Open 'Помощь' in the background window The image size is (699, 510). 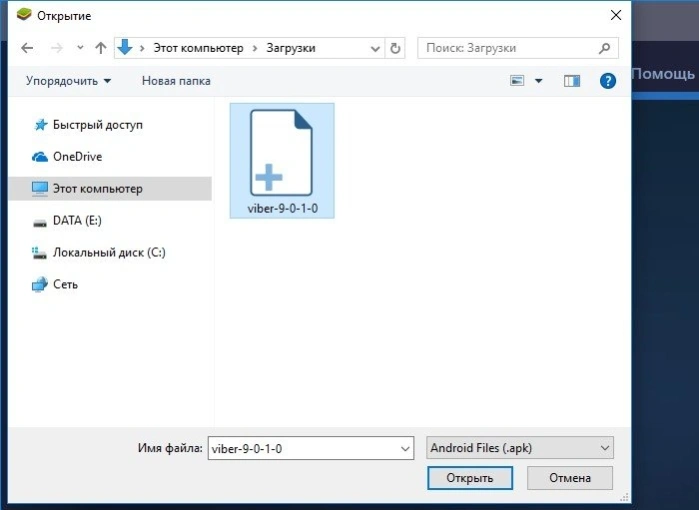click(663, 74)
